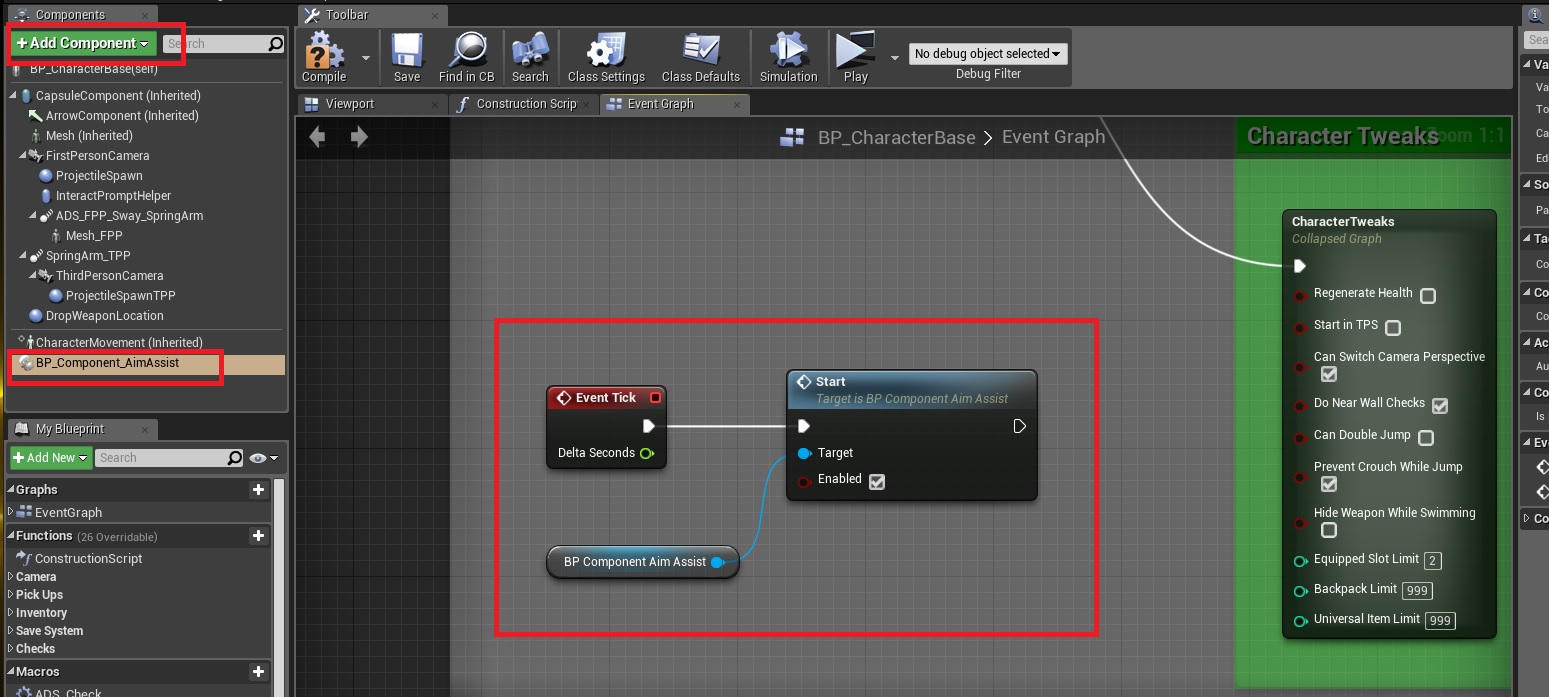
Task: Uncheck Enabled on the Start node
Action: [877, 481]
